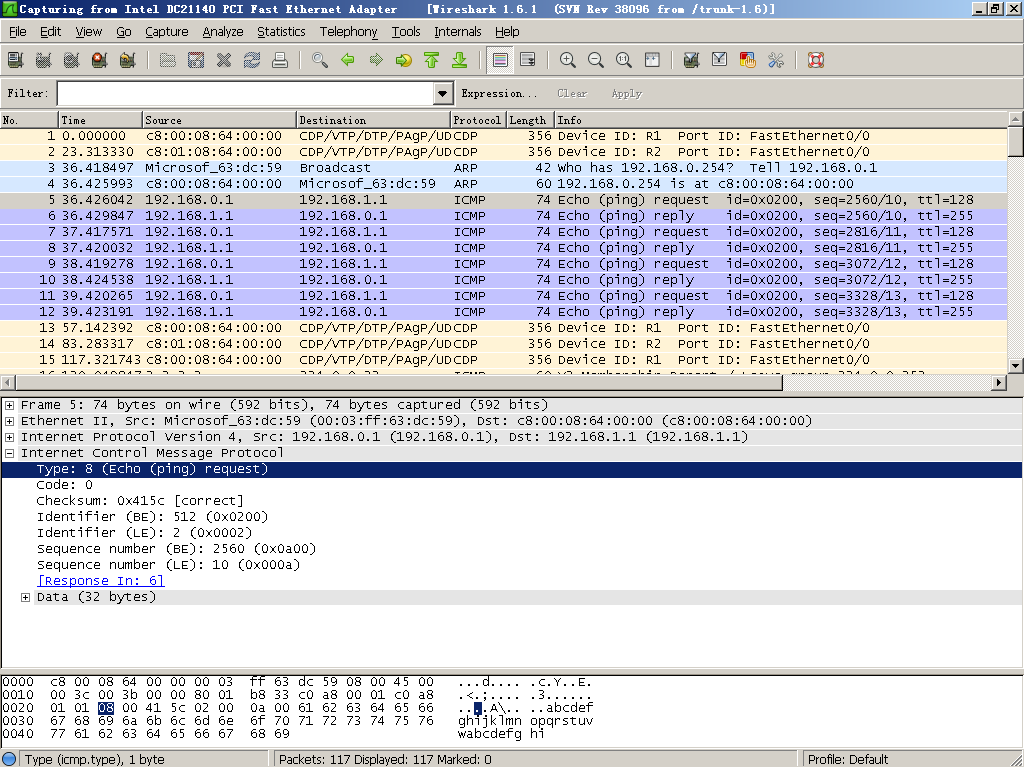Viewport: 1024px width, 768px height.
Task: Reset zoom to normal size (1:1)
Action: tap(624, 61)
